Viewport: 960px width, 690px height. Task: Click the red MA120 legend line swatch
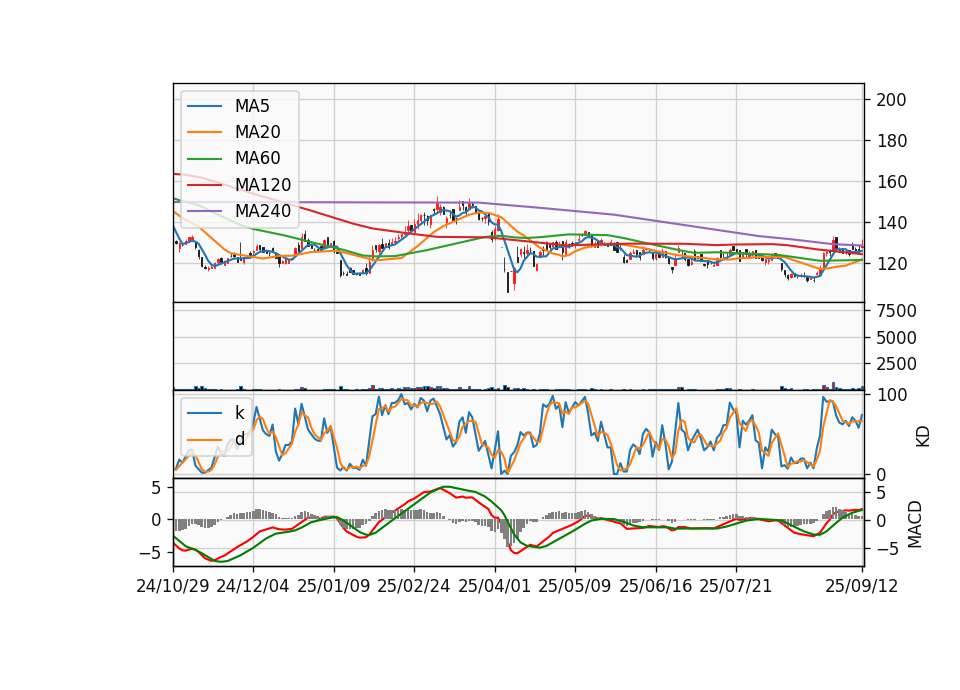[204, 186]
